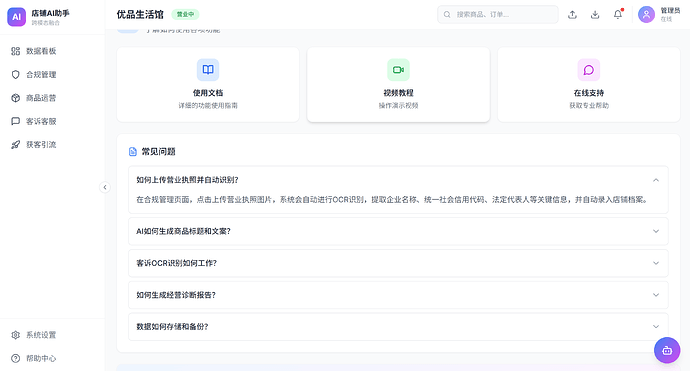Click the 店铺AI助手 app name text

click(50, 13)
